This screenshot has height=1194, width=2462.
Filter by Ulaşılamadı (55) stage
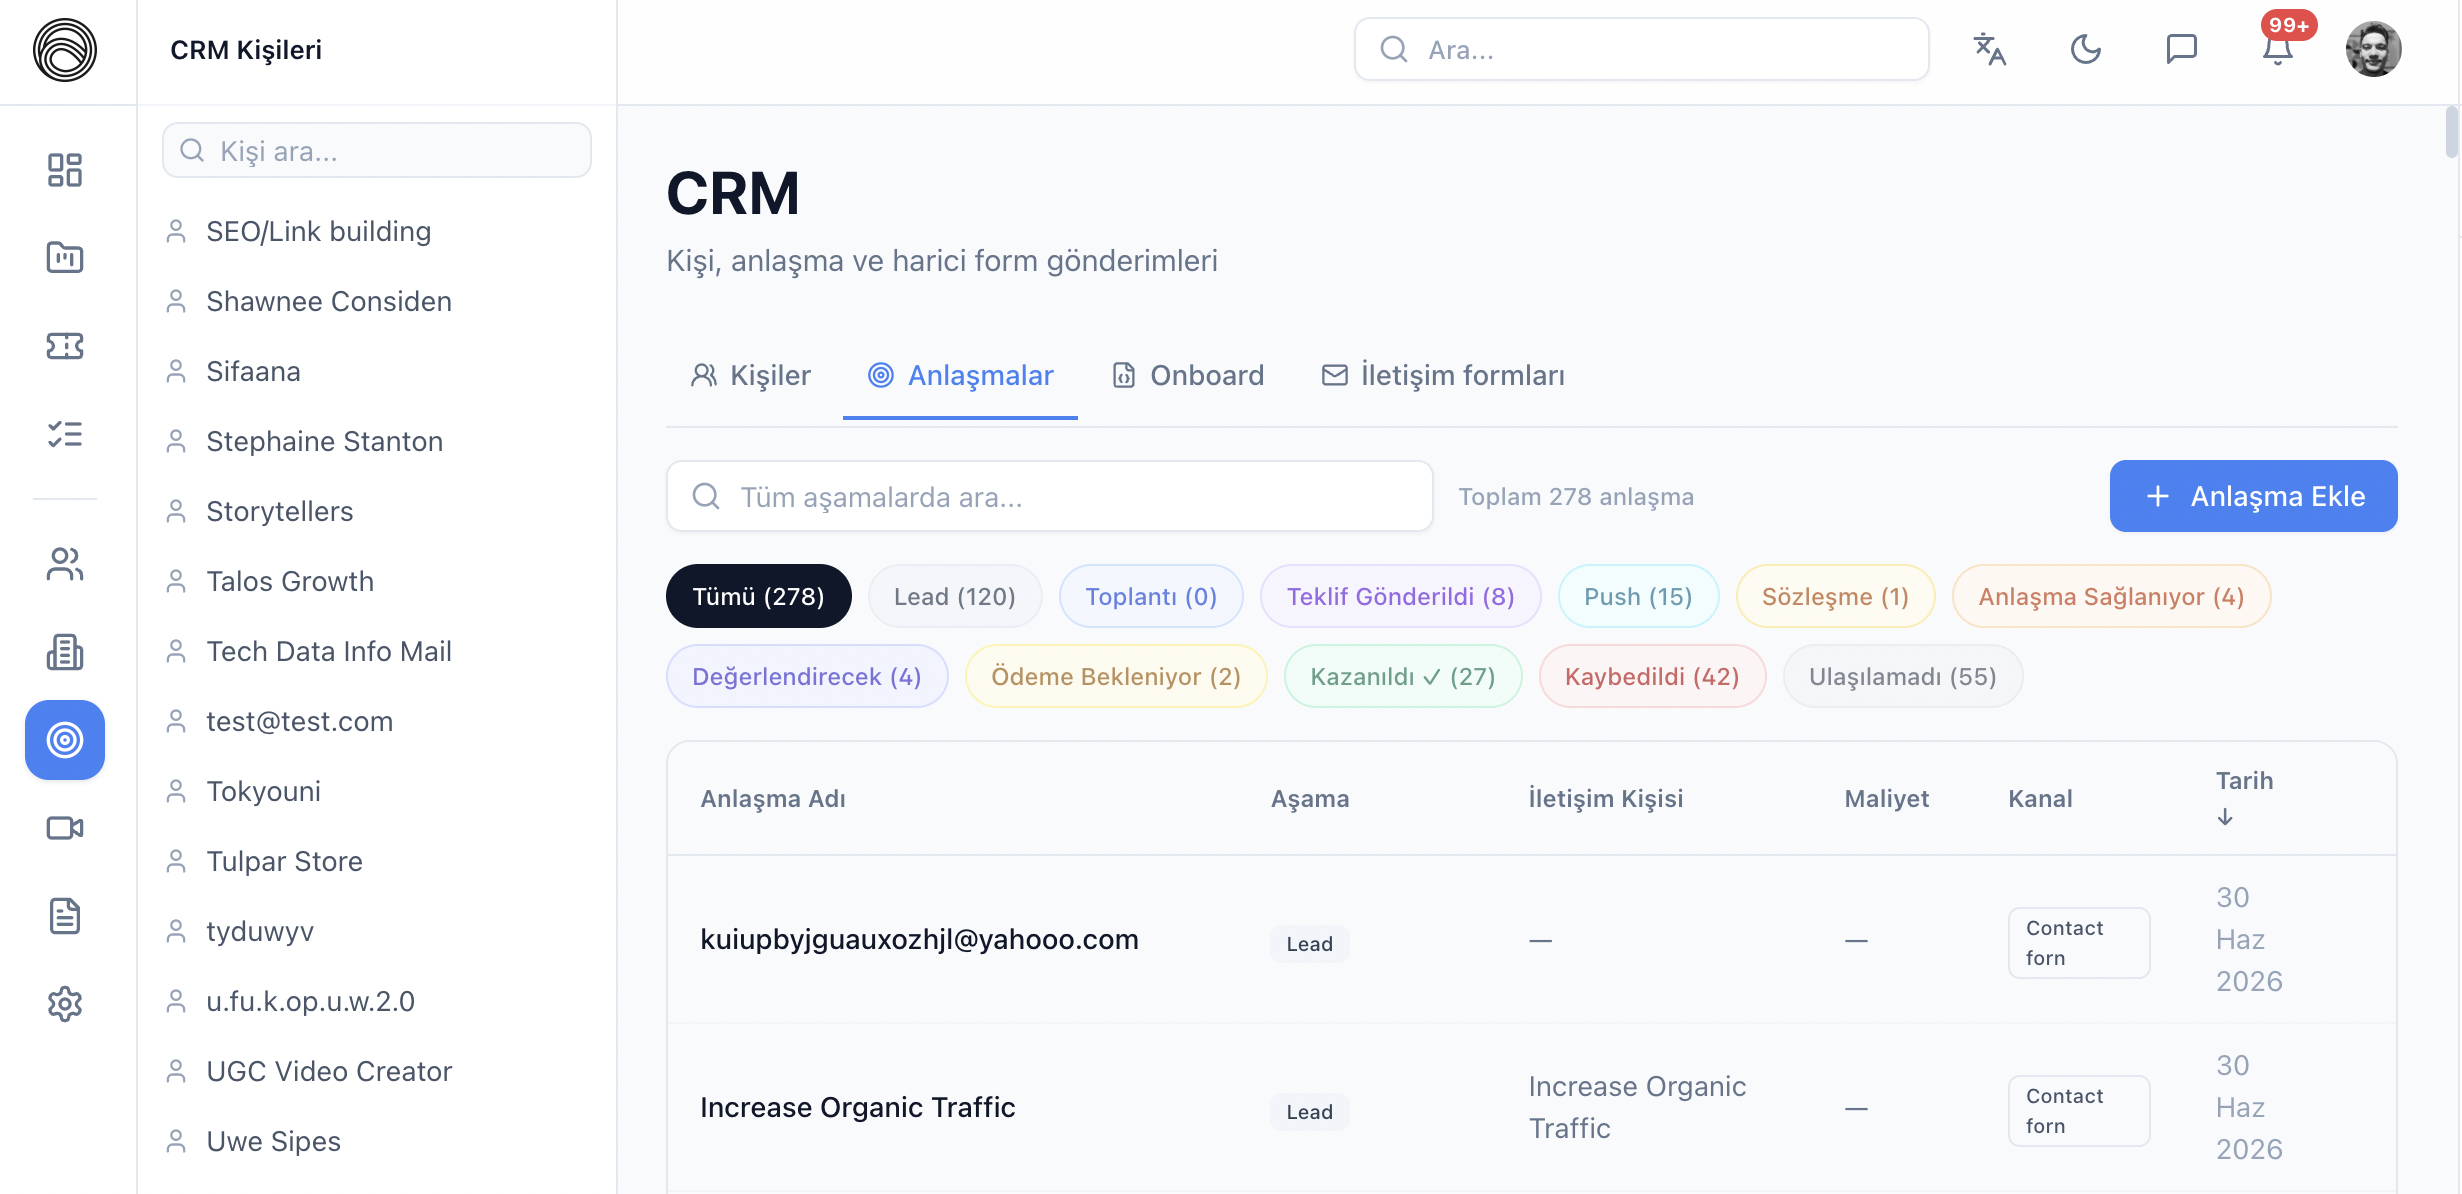tap(1903, 677)
